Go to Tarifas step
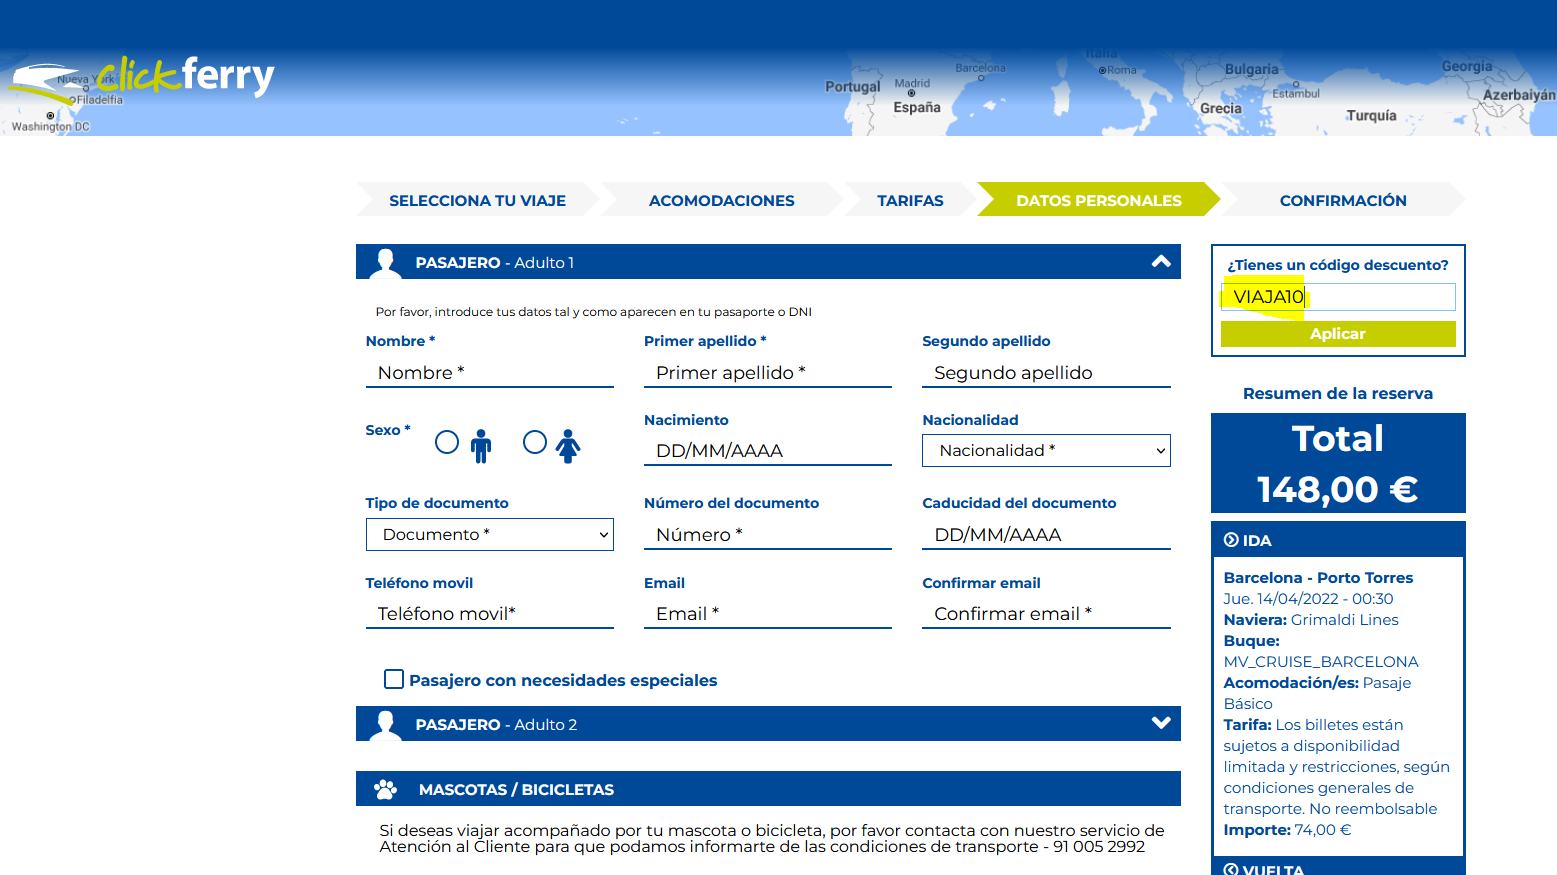Image resolution: width=1557 pixels, height=875 pixels. coord(910,200)
